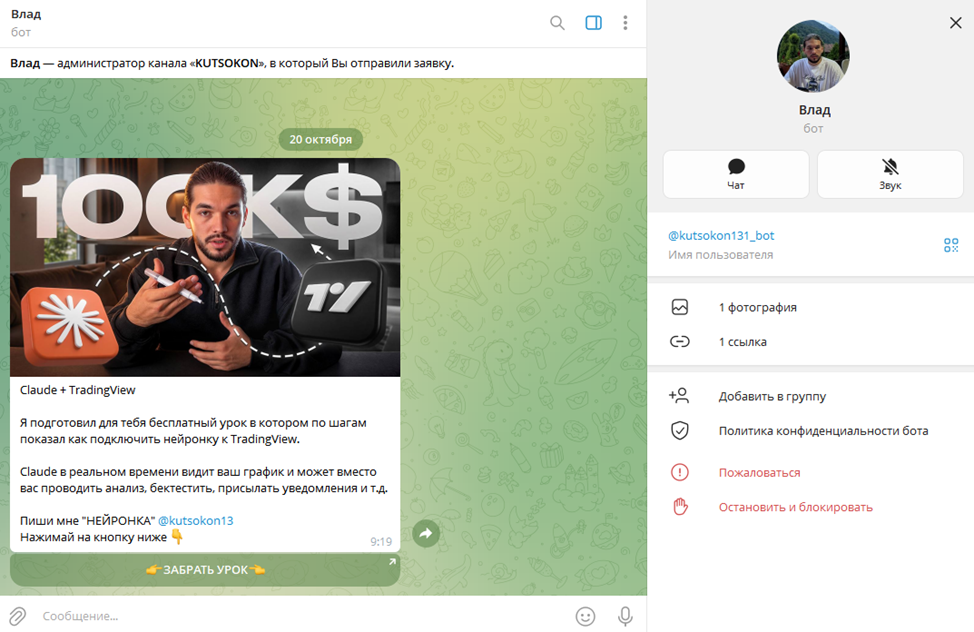974x632 pixels.
Task: Open the 100K$ image in message
Action: pos(205,267)
